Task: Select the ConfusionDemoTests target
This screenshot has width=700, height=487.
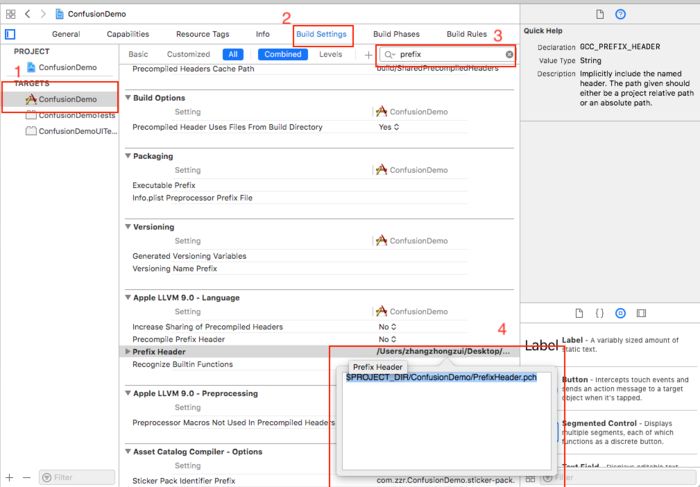Action: [70, 115]
